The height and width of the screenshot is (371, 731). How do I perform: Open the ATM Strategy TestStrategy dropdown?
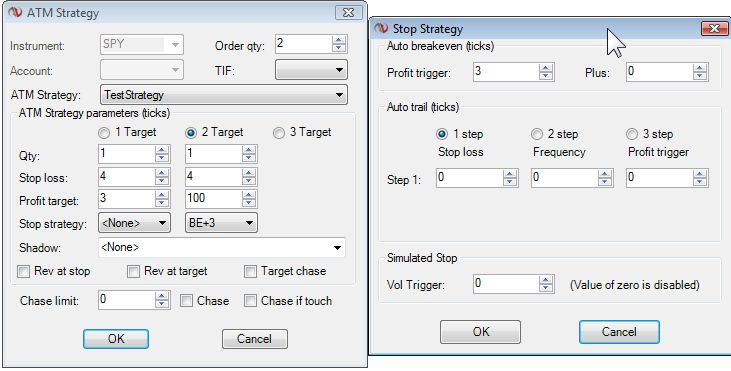click(x=224, y=95)
